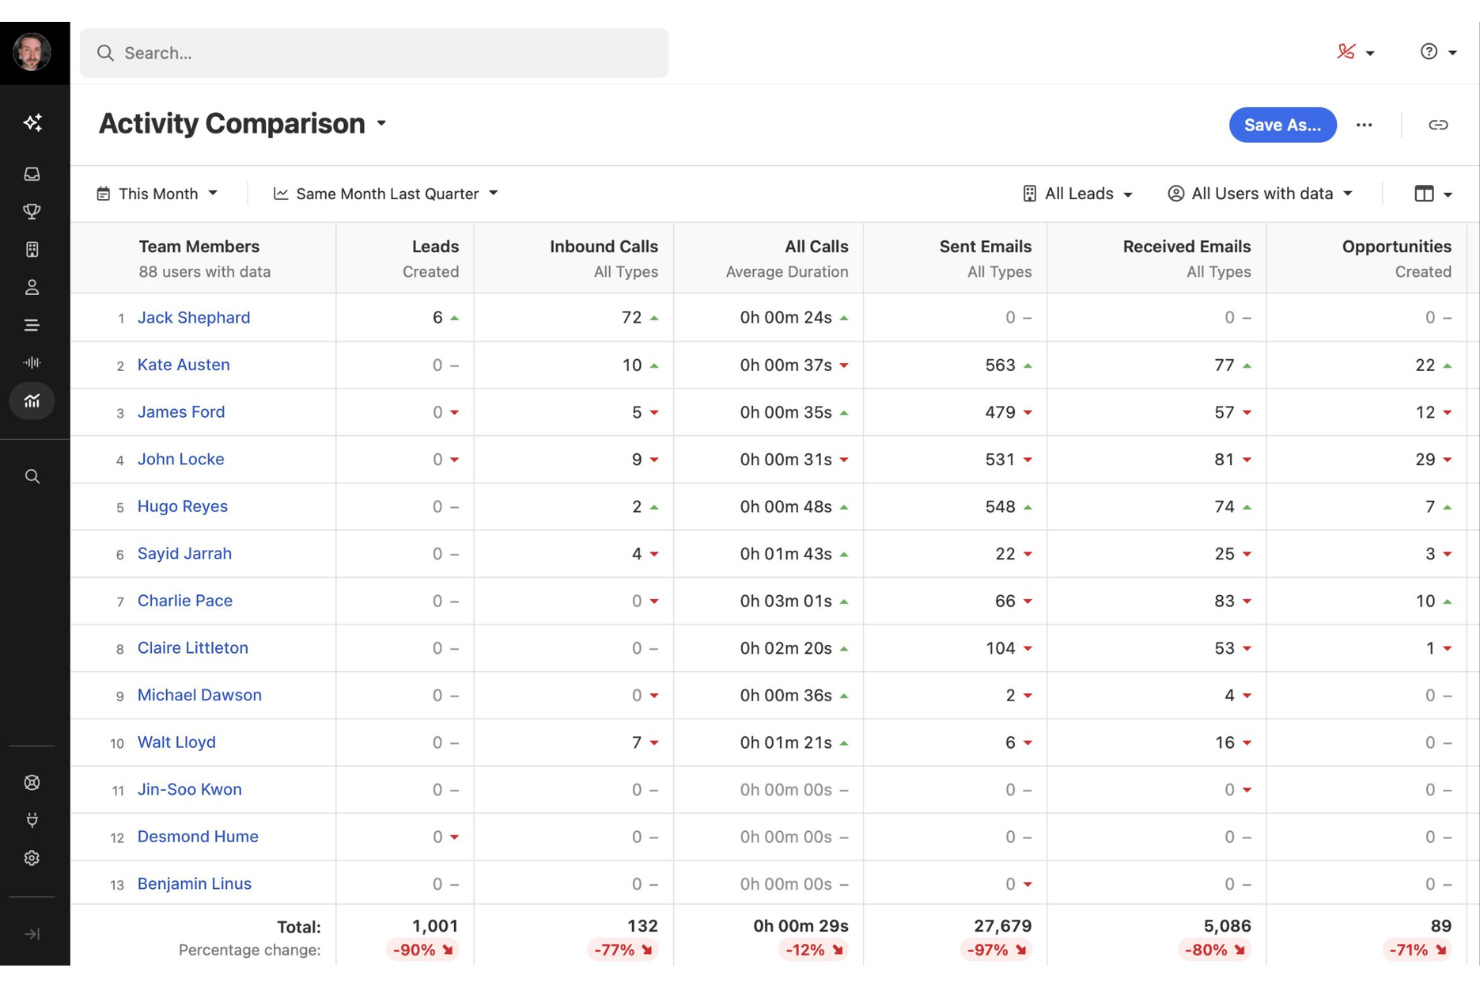Open All Users with data dropdown

pyautogui.click(x=1260, y=194)
